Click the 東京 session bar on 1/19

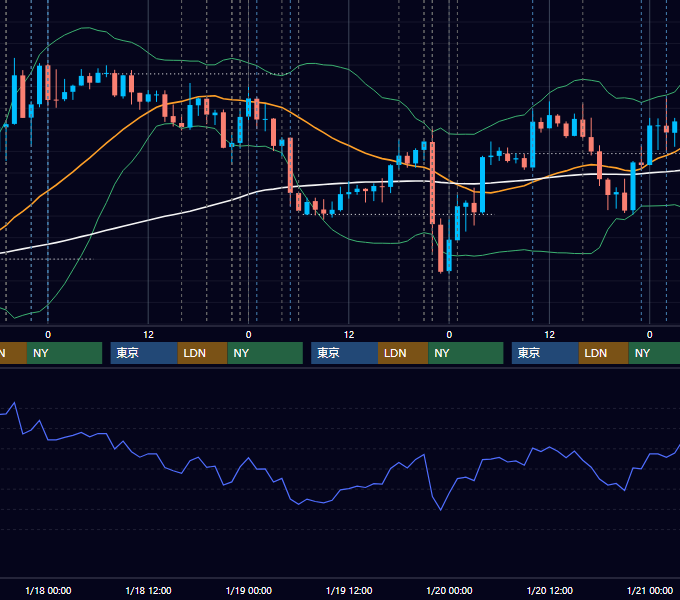coord(344,353)
